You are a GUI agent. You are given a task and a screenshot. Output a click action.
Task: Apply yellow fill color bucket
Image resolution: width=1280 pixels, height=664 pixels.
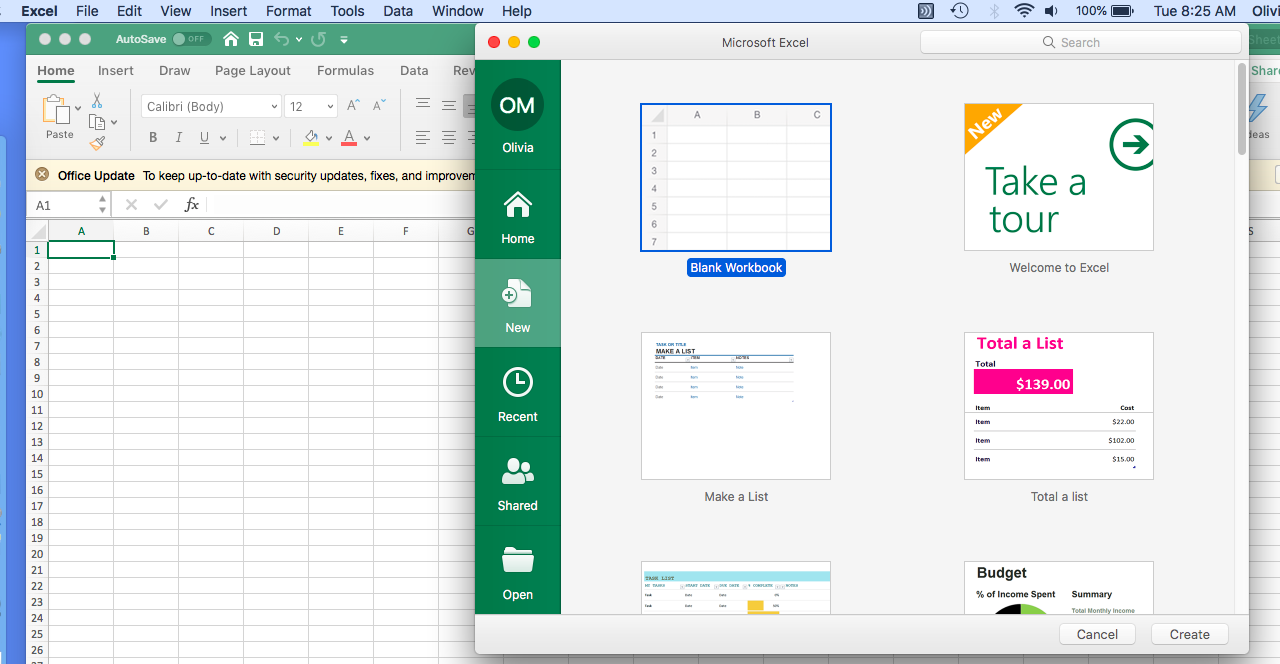tap(311, 138)
